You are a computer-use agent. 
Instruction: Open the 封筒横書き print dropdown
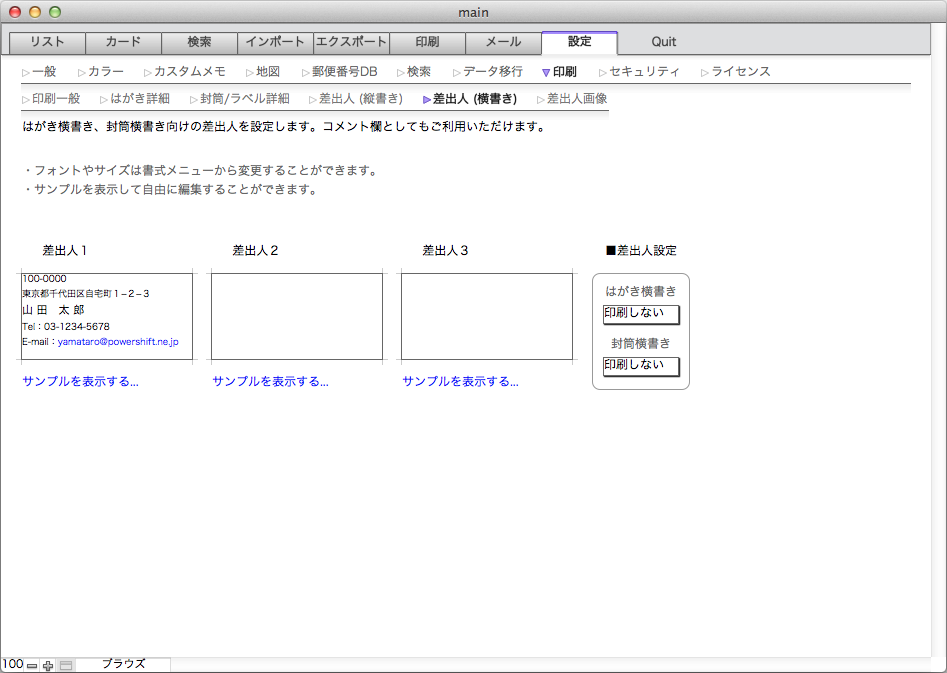coord(641,367)
